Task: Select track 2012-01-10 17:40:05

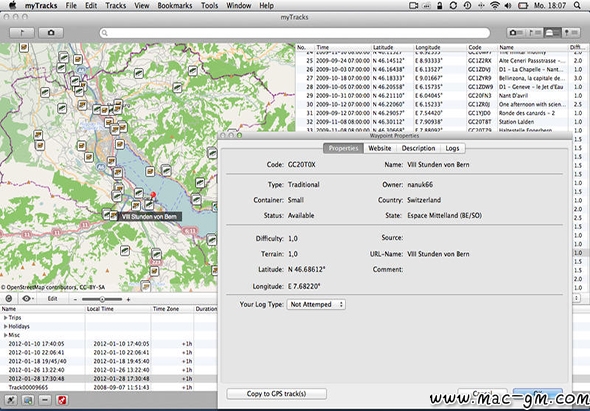Action: tap(109, 344)
